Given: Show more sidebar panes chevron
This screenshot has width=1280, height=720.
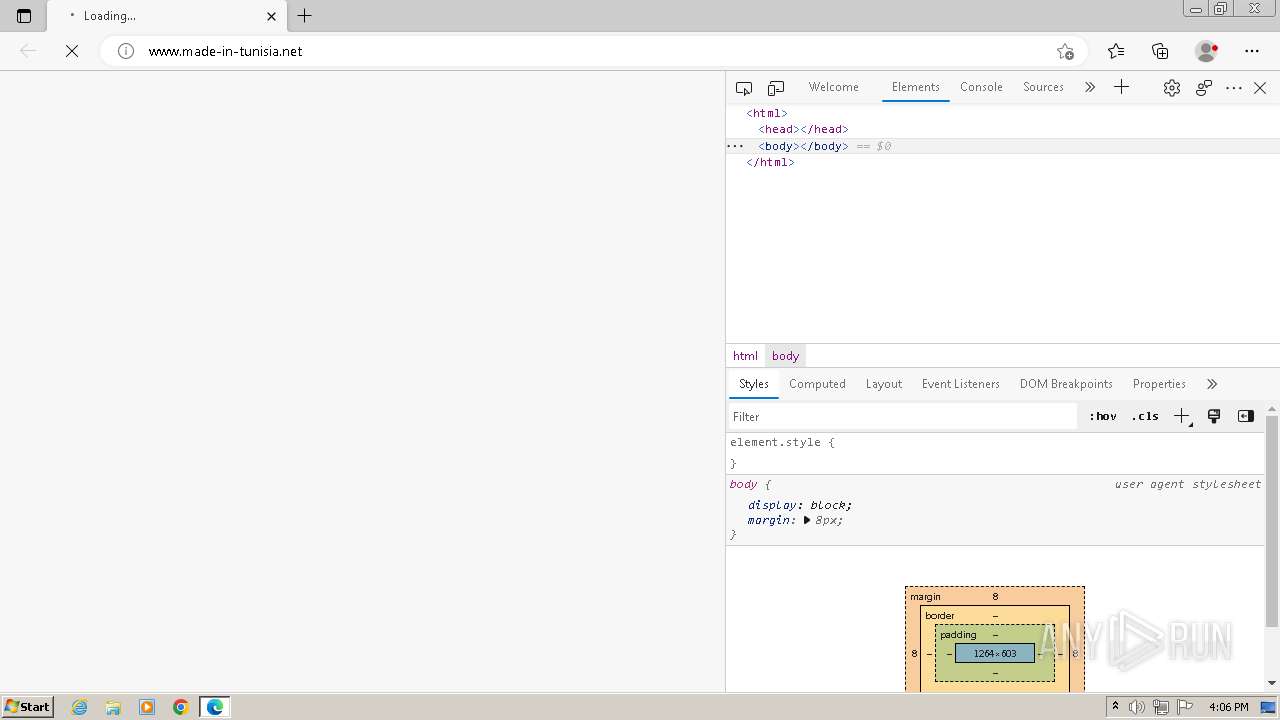Looking at the screenshot, I should (1212, 384).
